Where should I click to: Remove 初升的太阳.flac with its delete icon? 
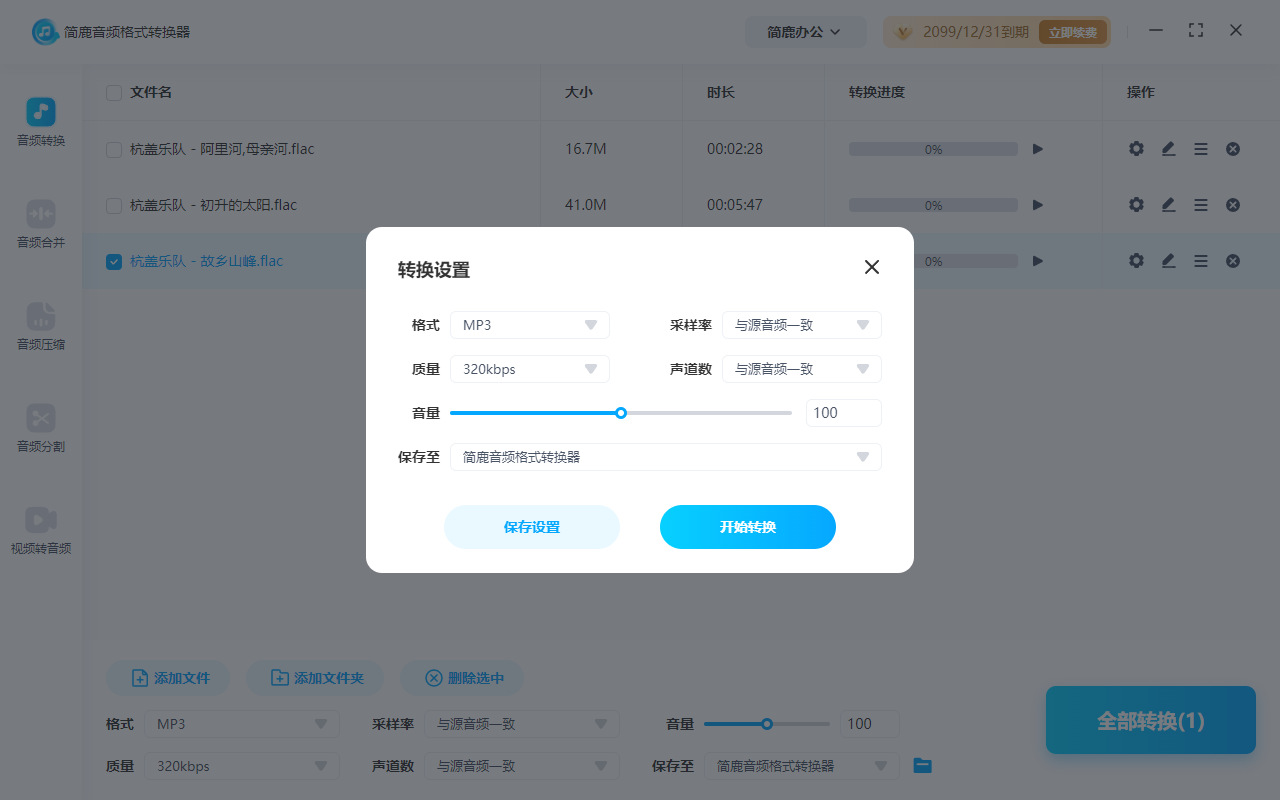tap(1232, 204)
